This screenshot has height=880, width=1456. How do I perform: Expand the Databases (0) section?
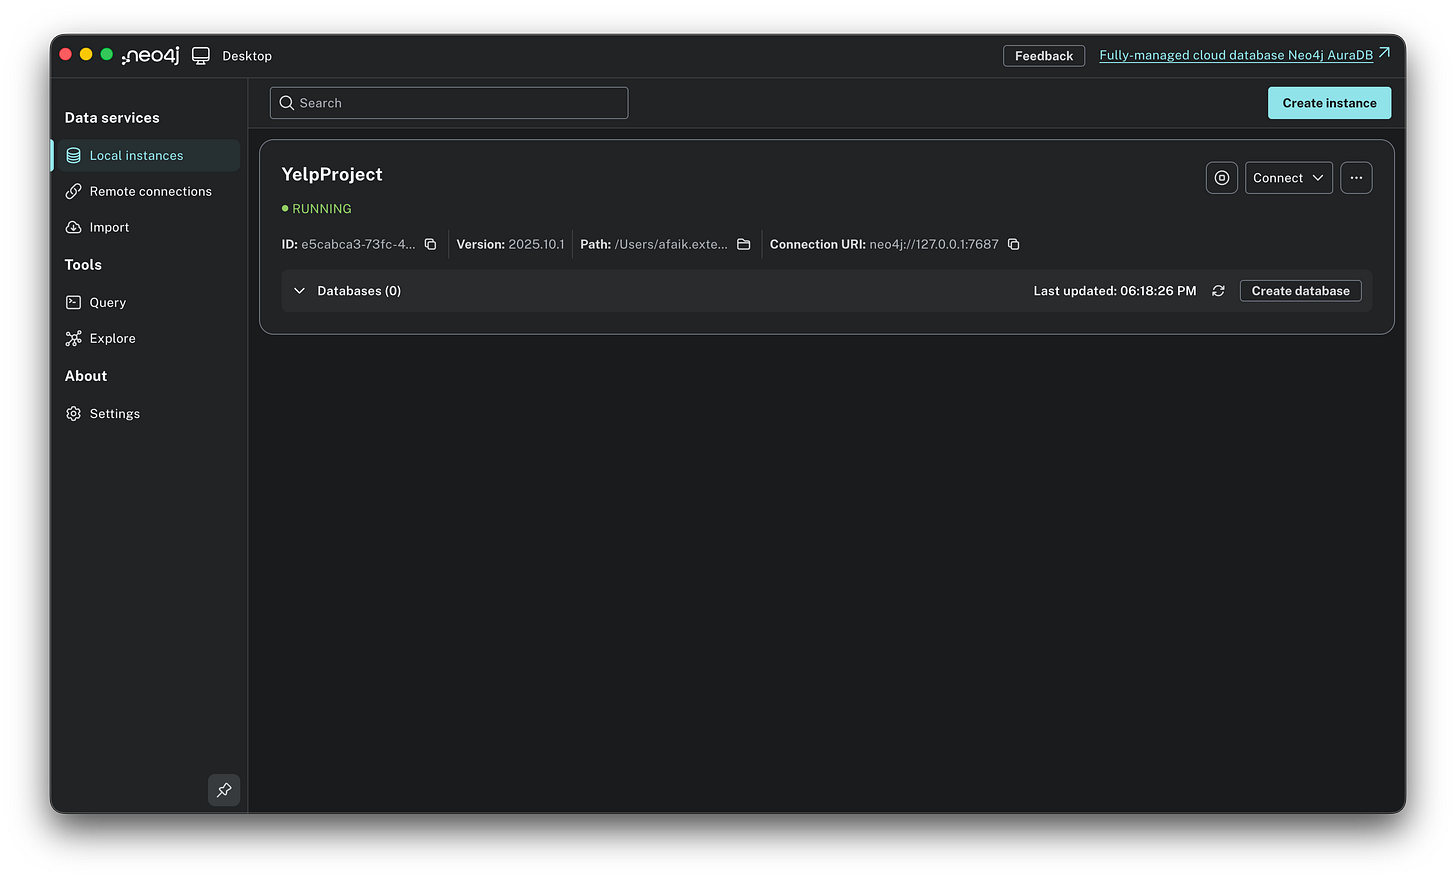(x=299, y=290)
